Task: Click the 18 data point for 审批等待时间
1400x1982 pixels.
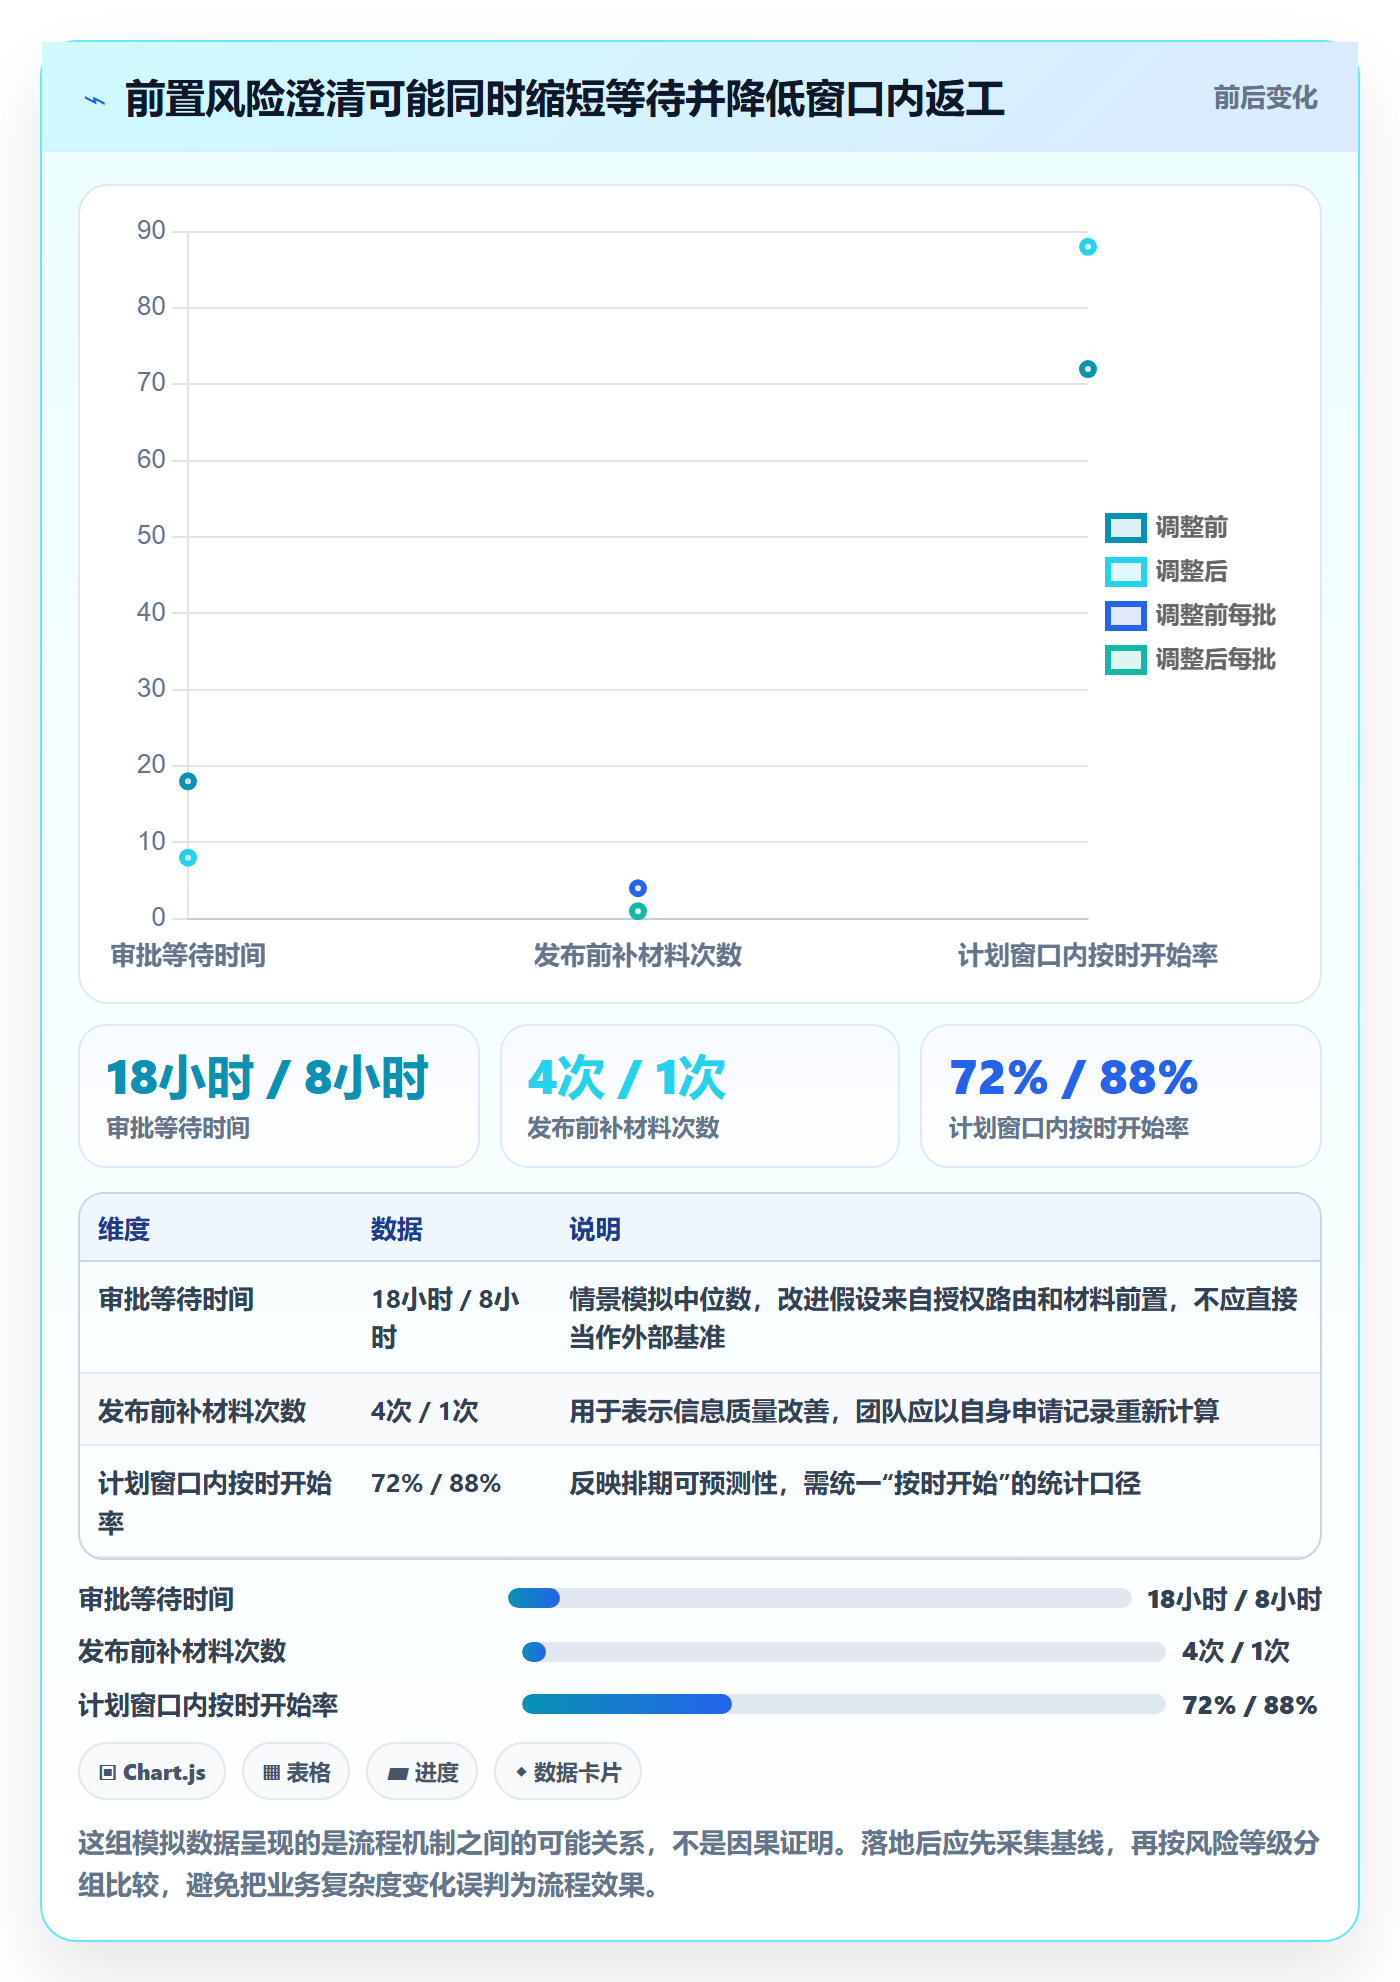Action: coord(188,781)
